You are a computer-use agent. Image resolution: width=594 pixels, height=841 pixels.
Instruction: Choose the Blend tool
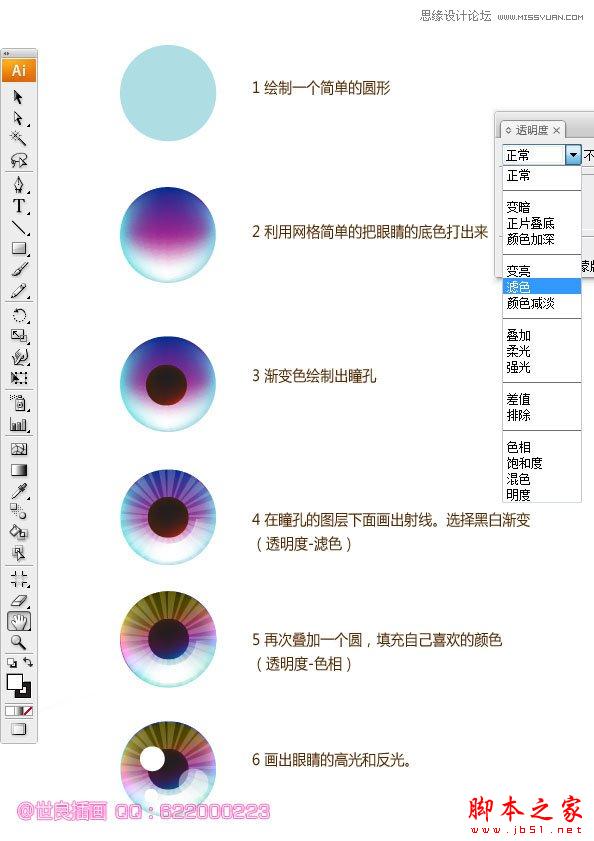(x=18, y=511)
